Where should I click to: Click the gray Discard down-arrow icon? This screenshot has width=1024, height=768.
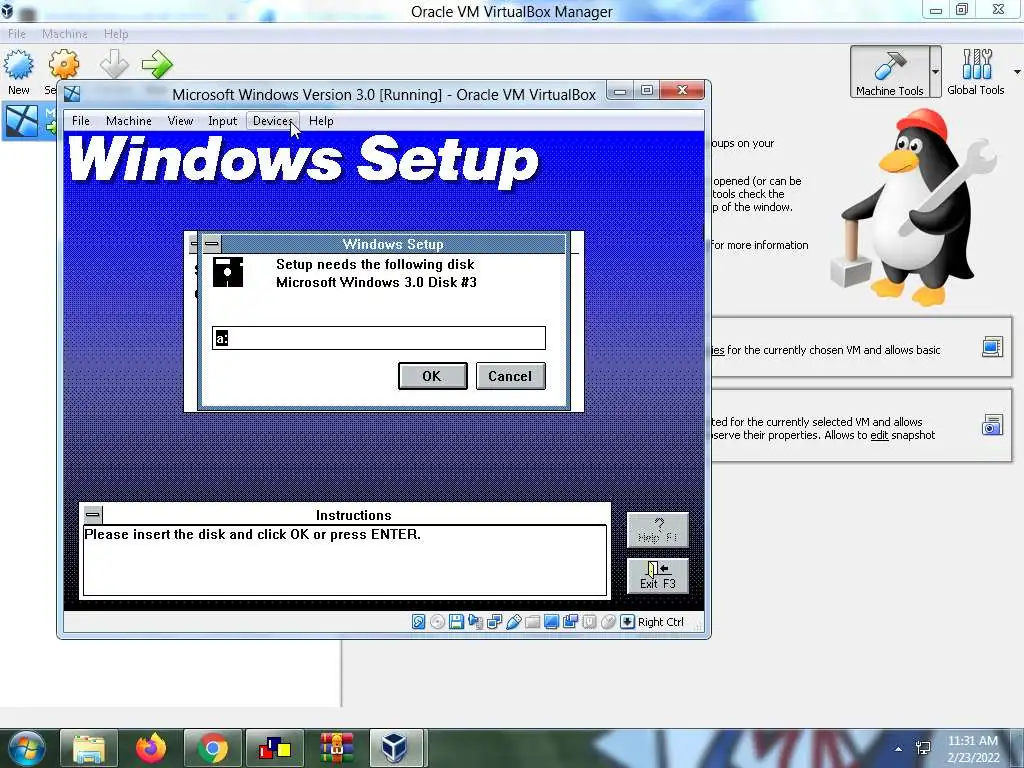[x=114, y=64]
